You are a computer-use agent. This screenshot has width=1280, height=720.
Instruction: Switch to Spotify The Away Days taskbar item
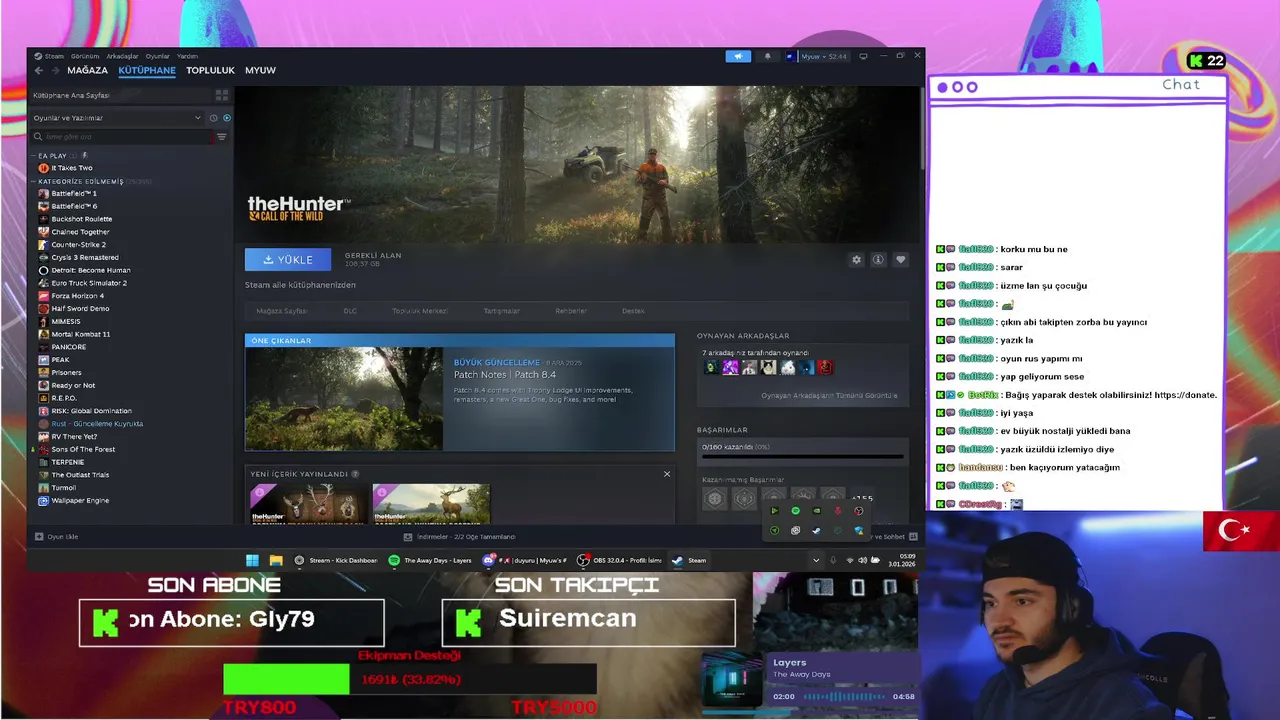point(430,561)
